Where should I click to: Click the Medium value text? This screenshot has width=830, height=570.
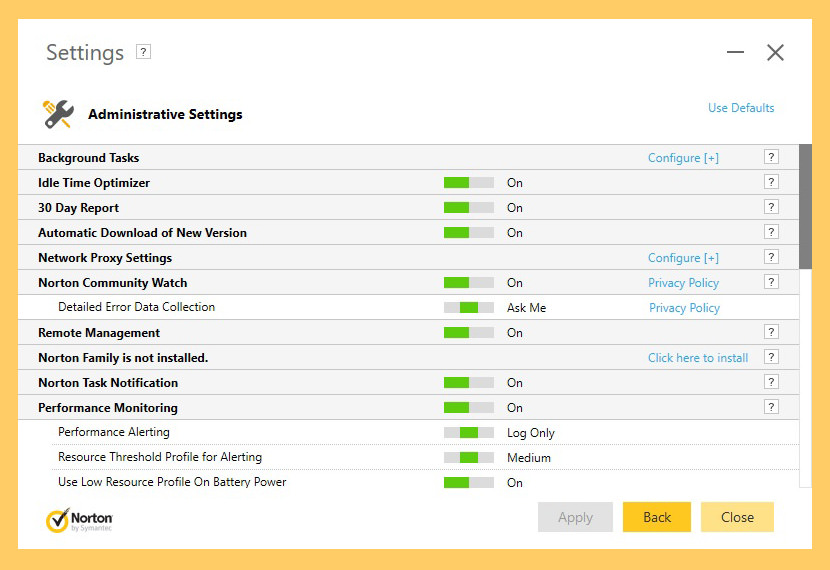pos(529,458)
